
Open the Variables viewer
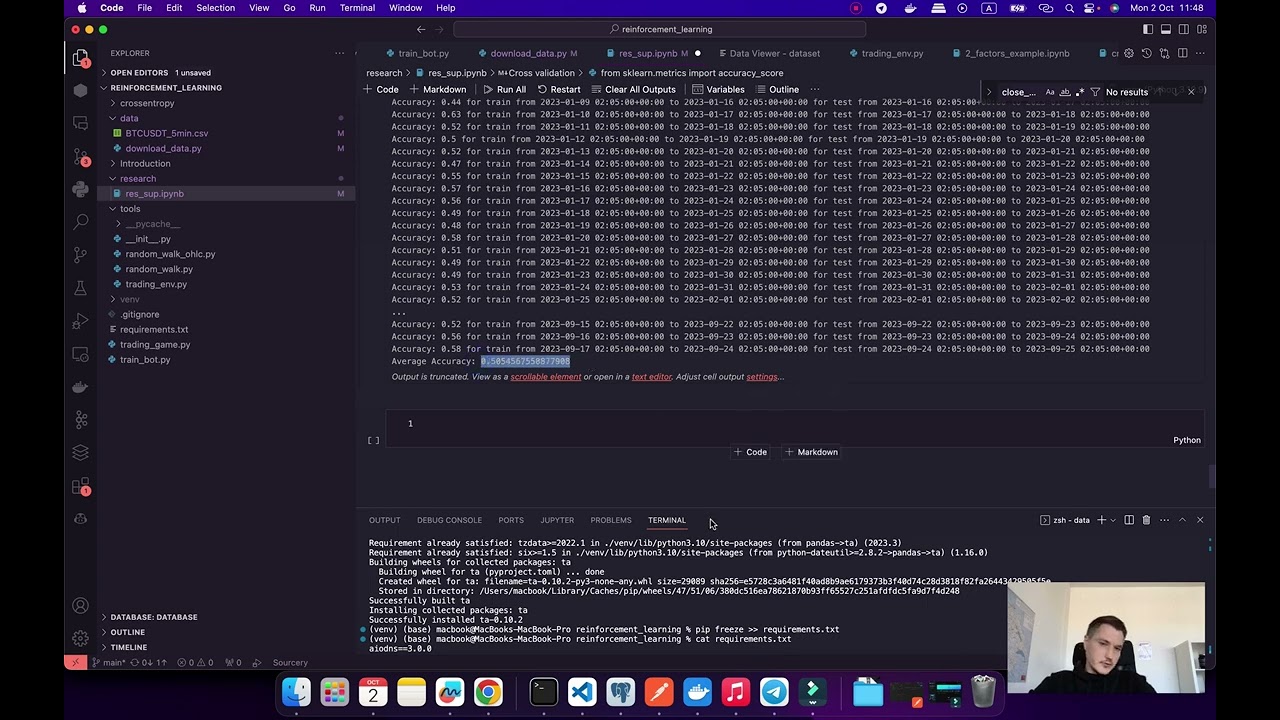click(718, 90)
